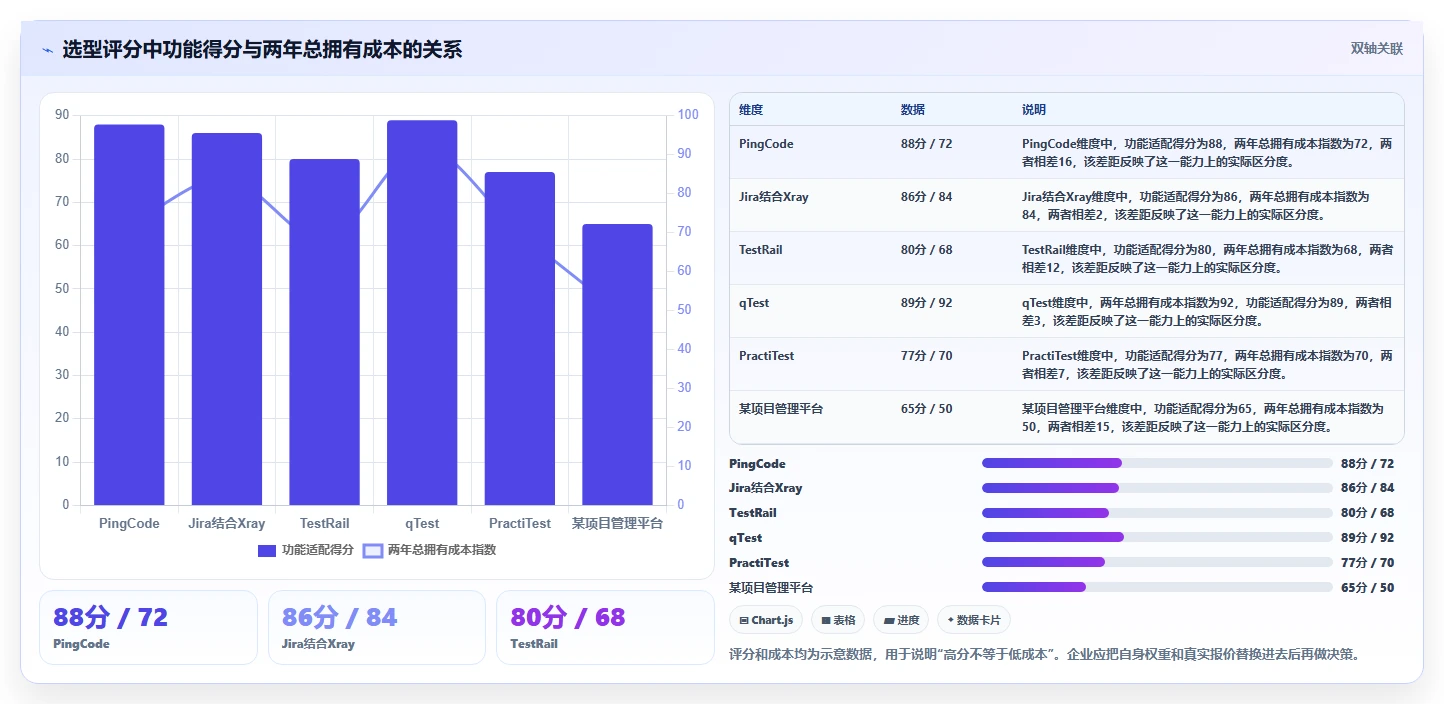Image resolution: width=1444 pixels, height=704 pixels.
Task: Click the 说明 column header
Action: click(1034, 110)
